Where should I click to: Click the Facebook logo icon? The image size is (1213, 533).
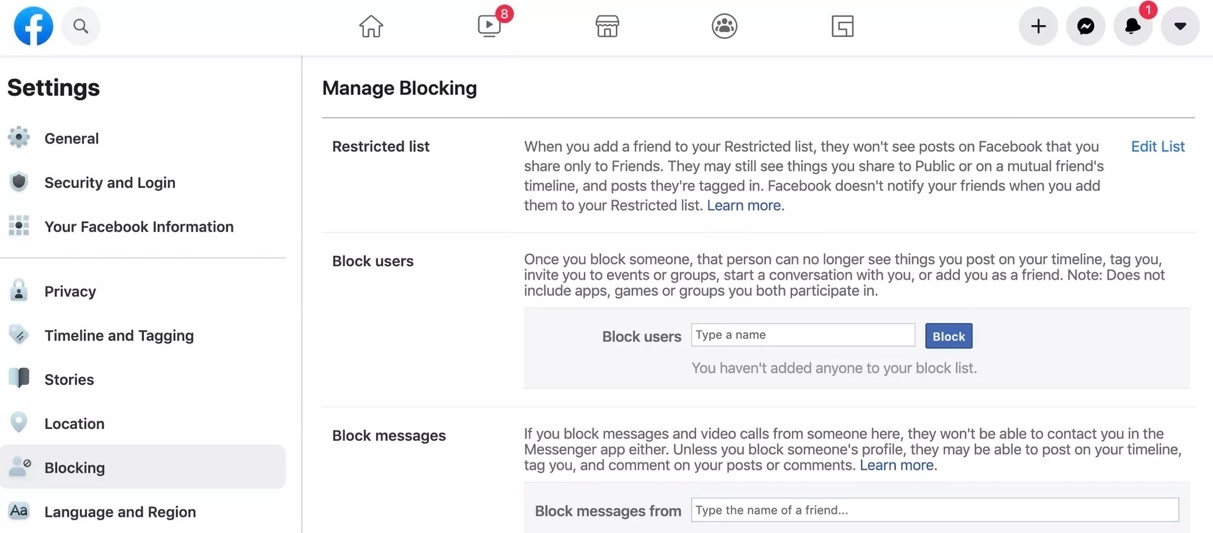[x=33, y=27]
